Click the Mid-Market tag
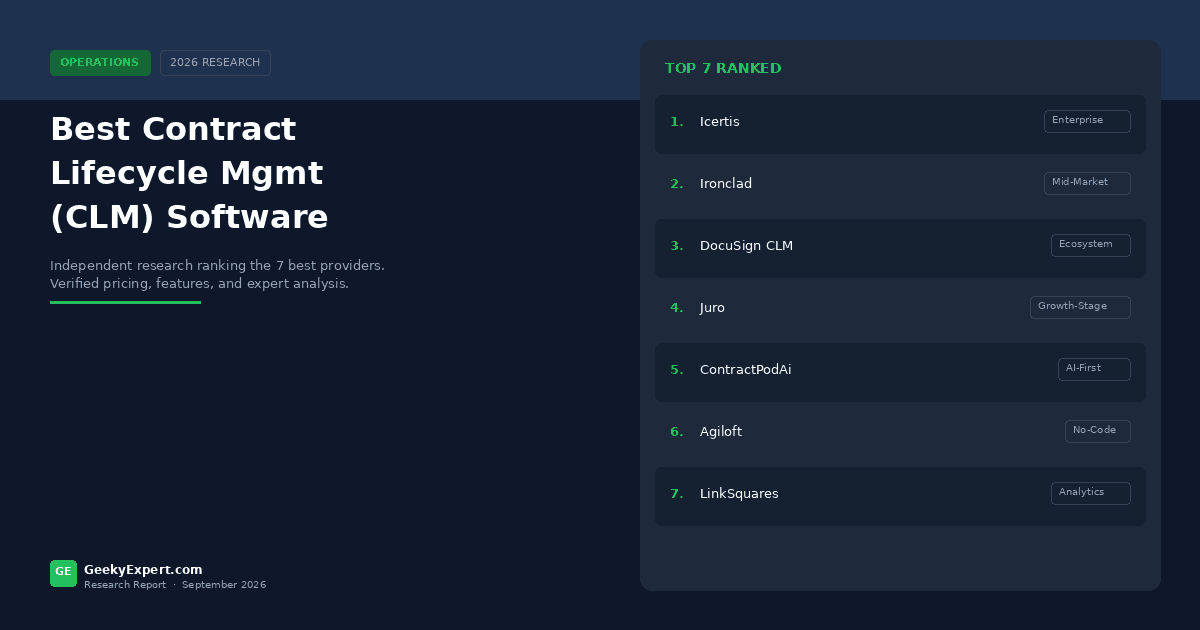 [x=1087, y=183]
